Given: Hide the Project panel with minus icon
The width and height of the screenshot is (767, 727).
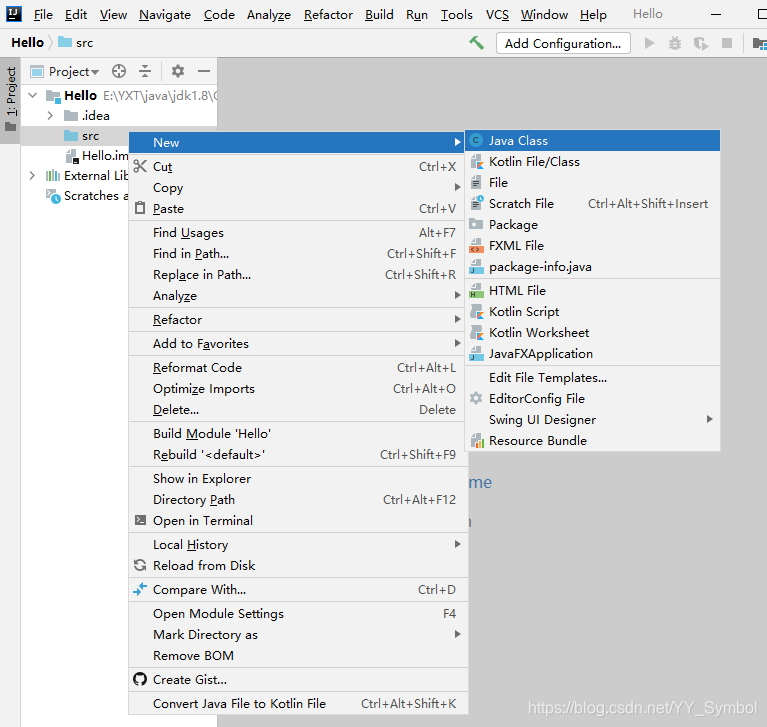Looking at the screenshot, I should tap(204, 71).
